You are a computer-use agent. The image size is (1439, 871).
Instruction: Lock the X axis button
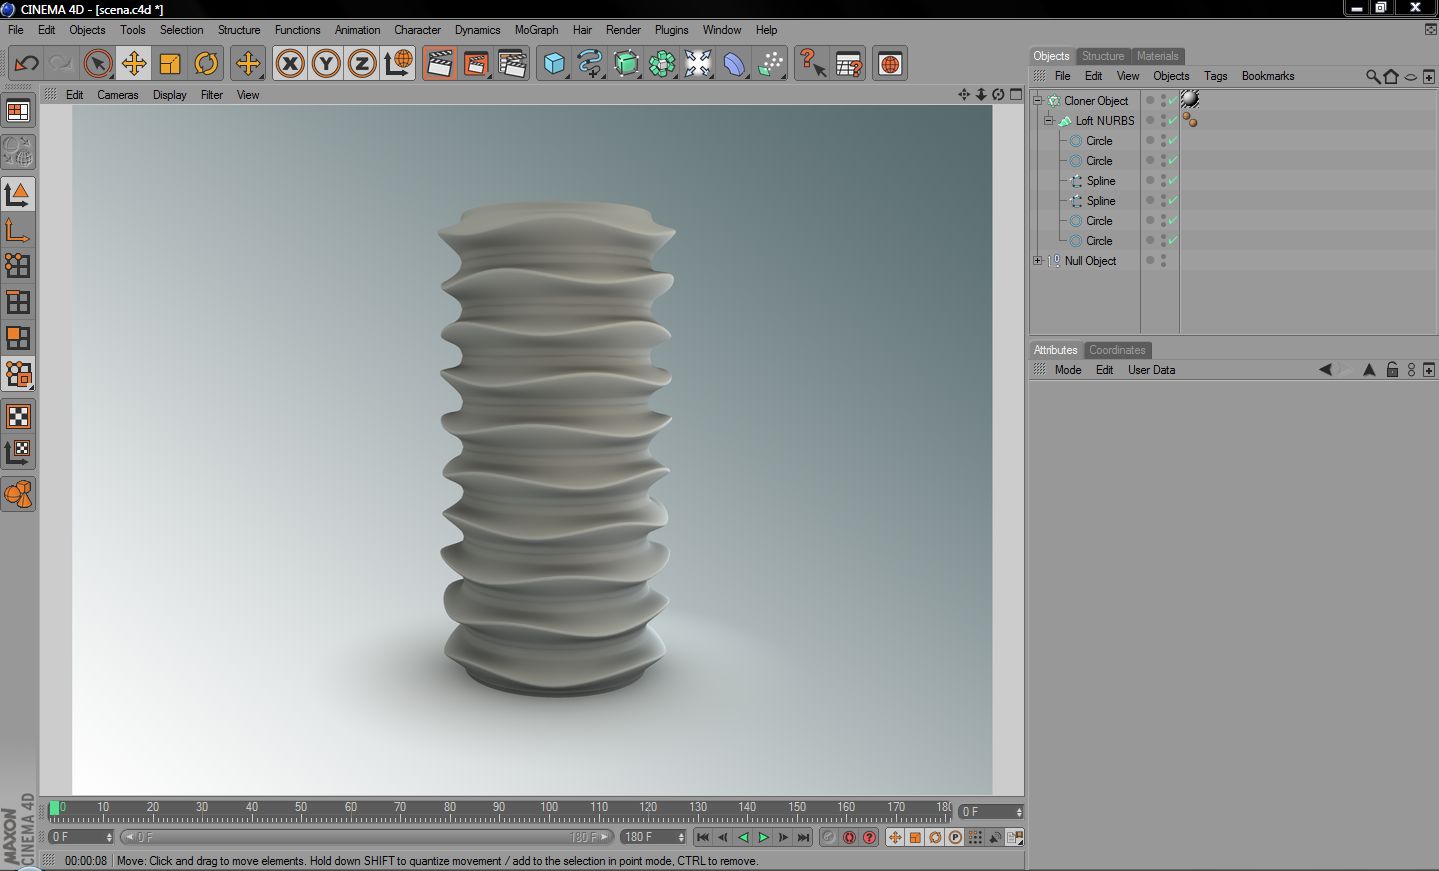click(290, 64)
